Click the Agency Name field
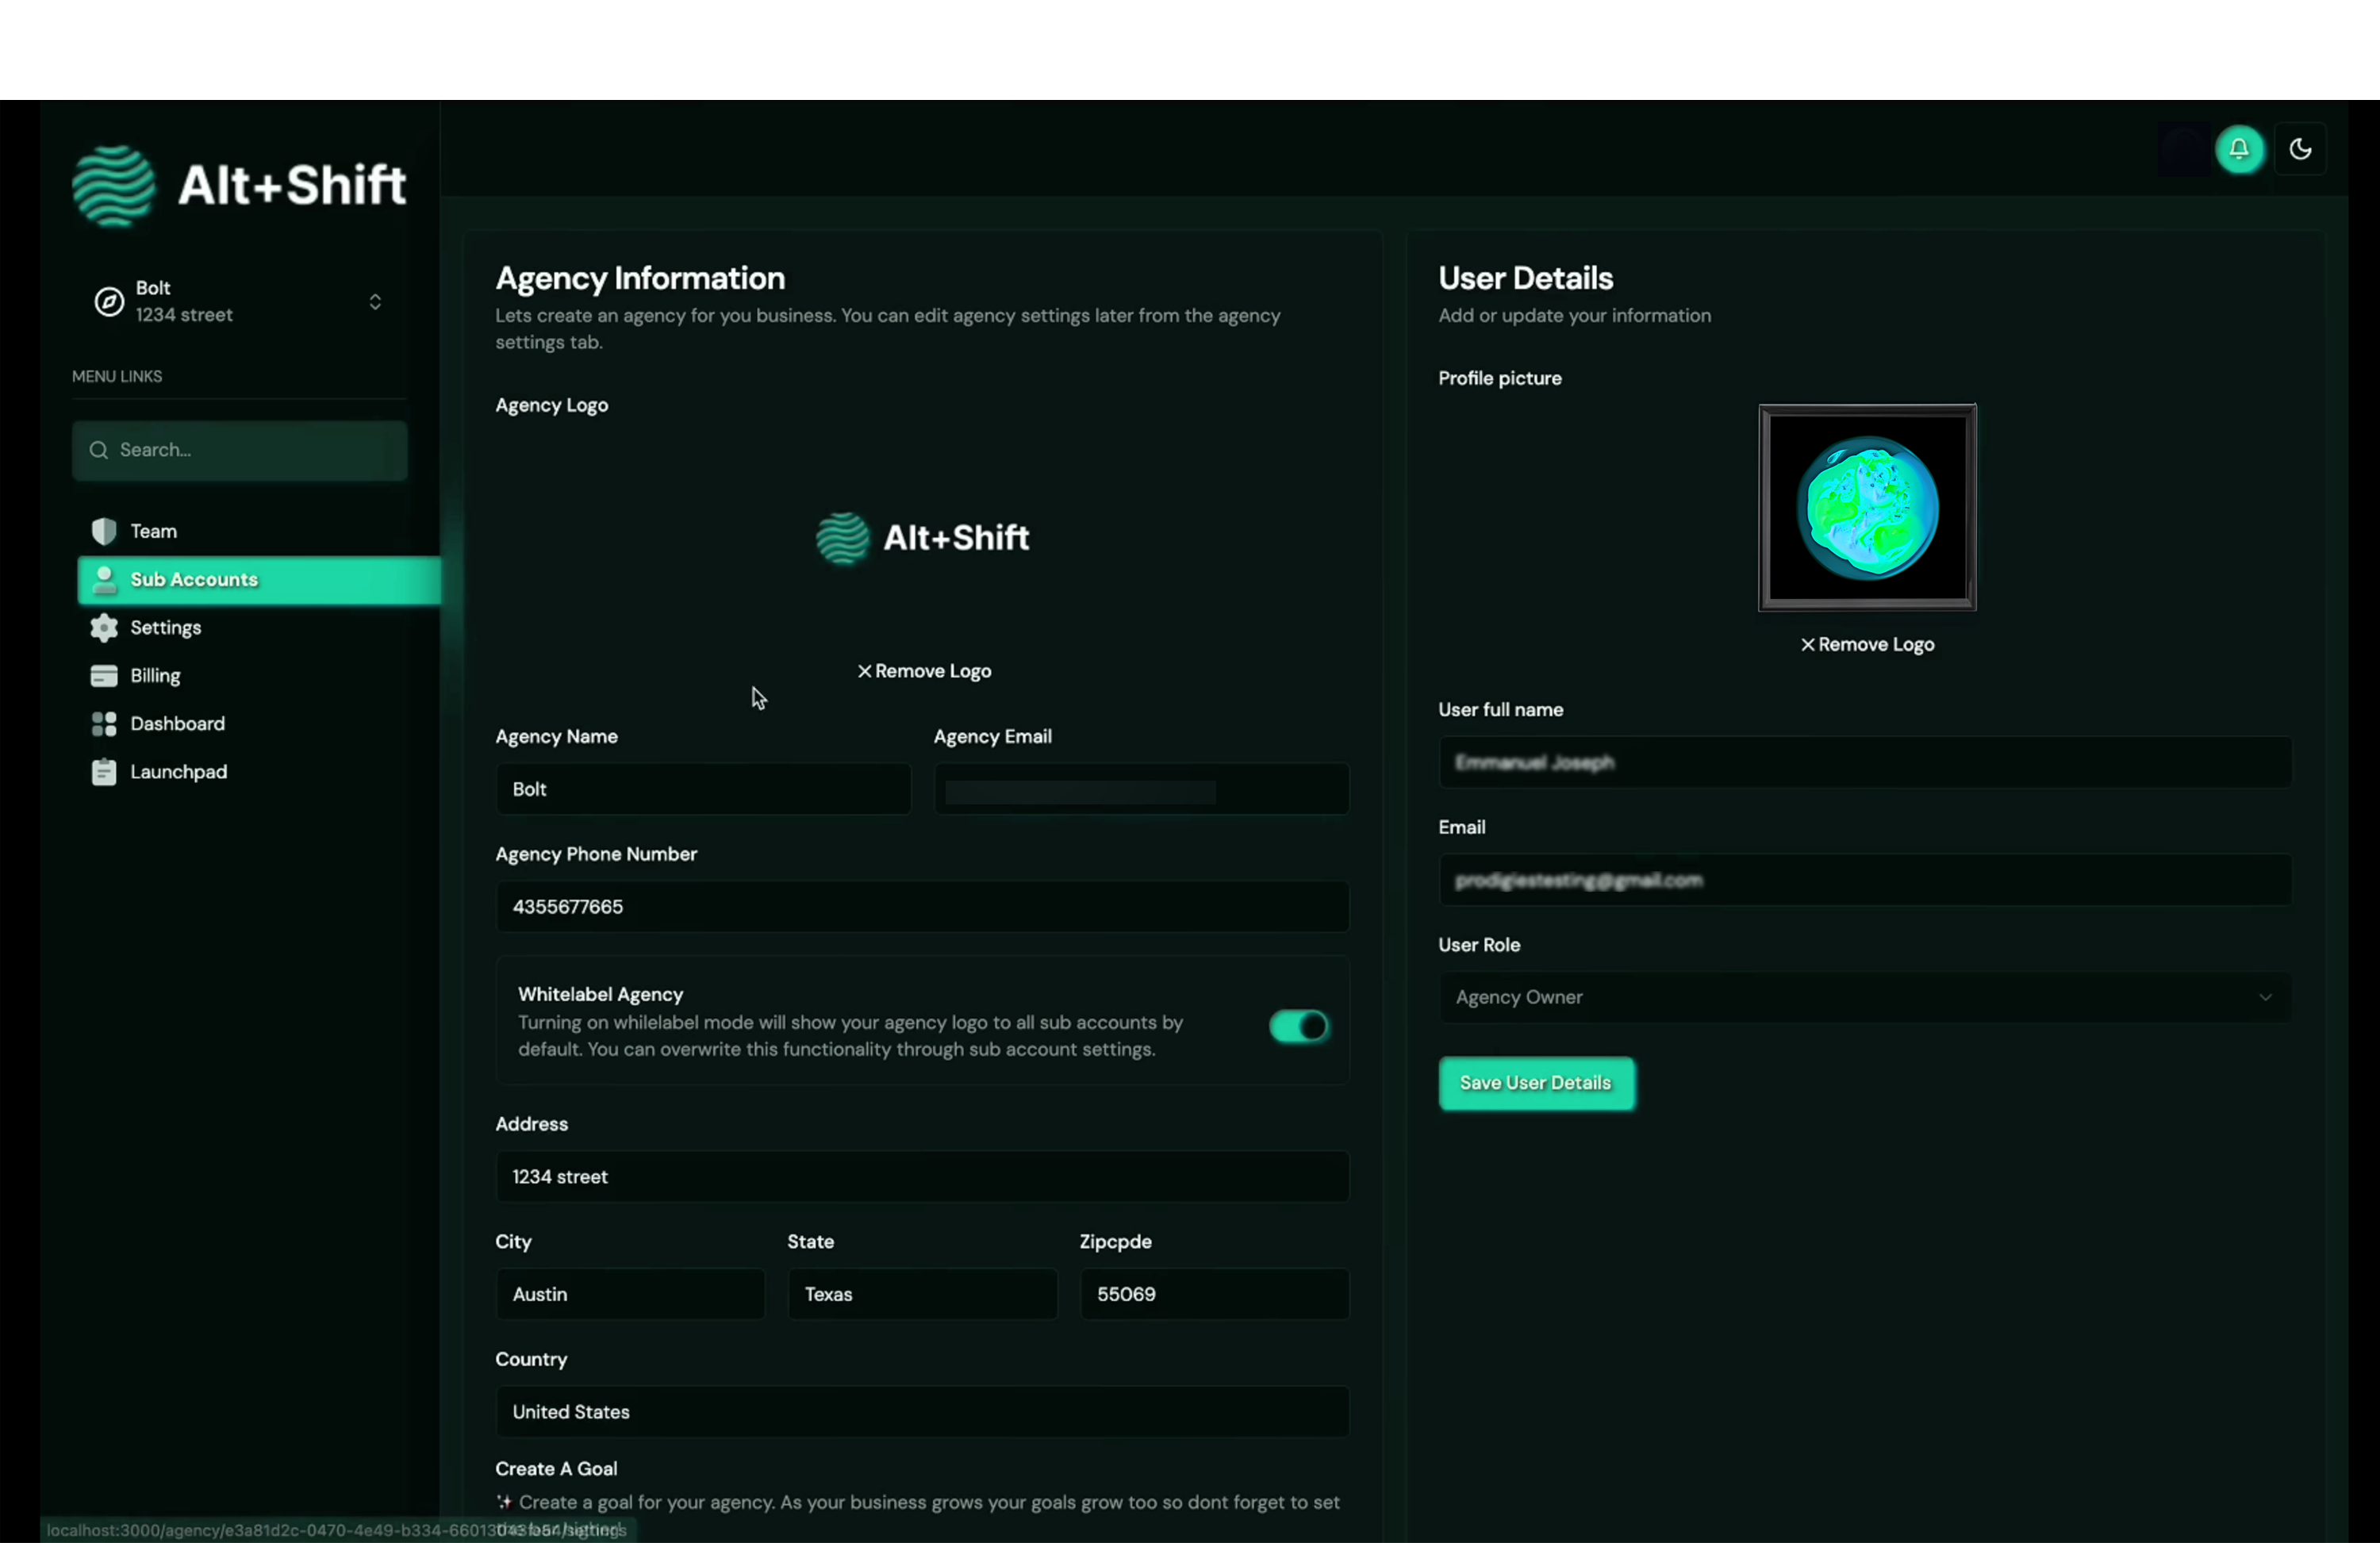Screen dimensions: 2380x1543 703,789
